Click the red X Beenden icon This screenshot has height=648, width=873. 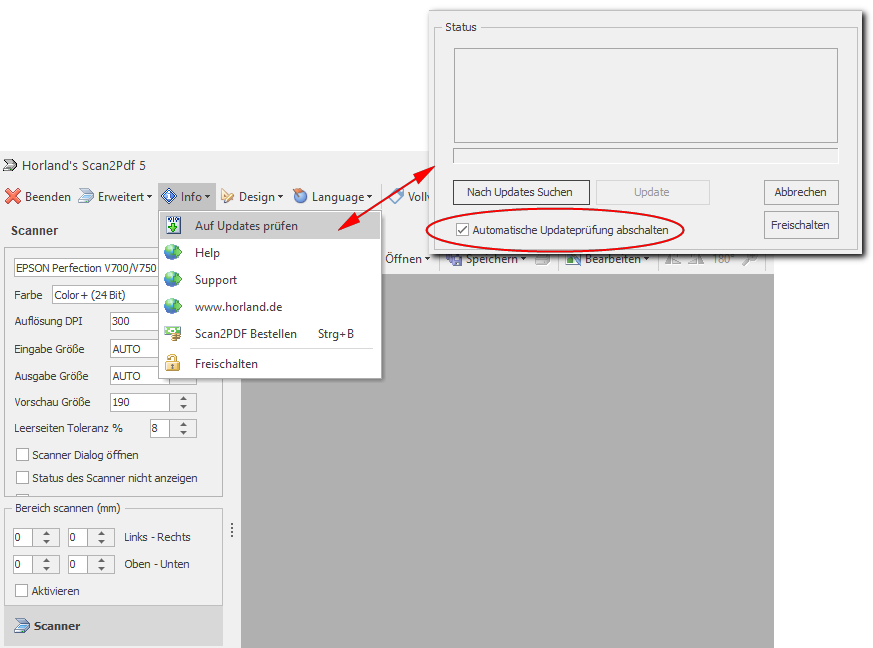tap(13, 197)
